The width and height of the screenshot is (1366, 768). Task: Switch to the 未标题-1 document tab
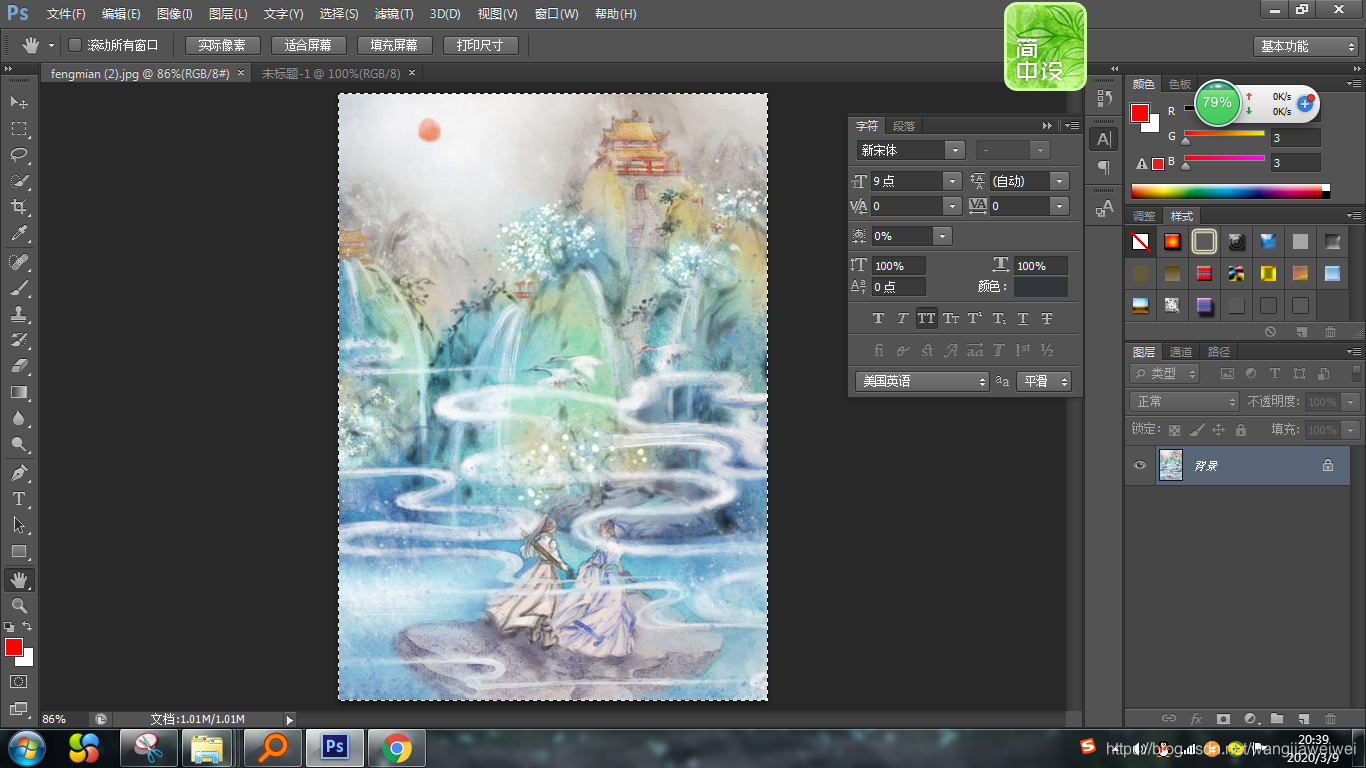coord(331,73)
